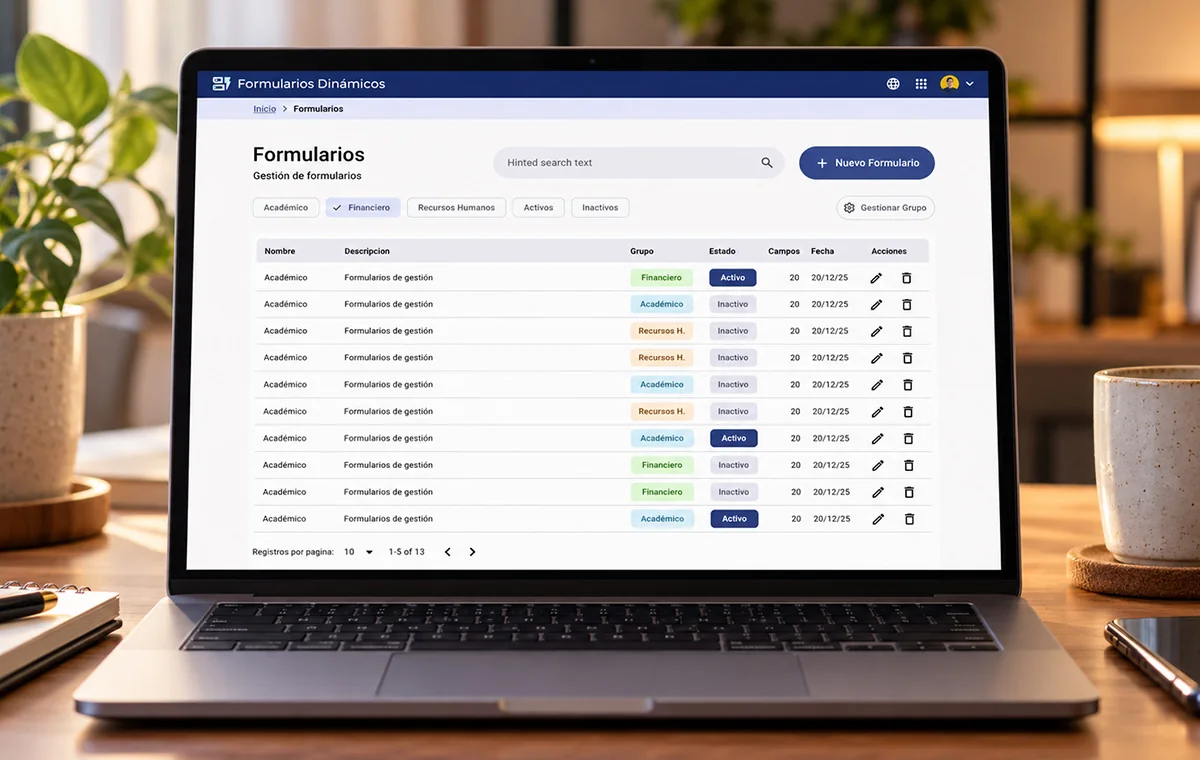Click the trash icon in the second table row
The height and width of the screenshot is (760, 1200).
[907, 304]
